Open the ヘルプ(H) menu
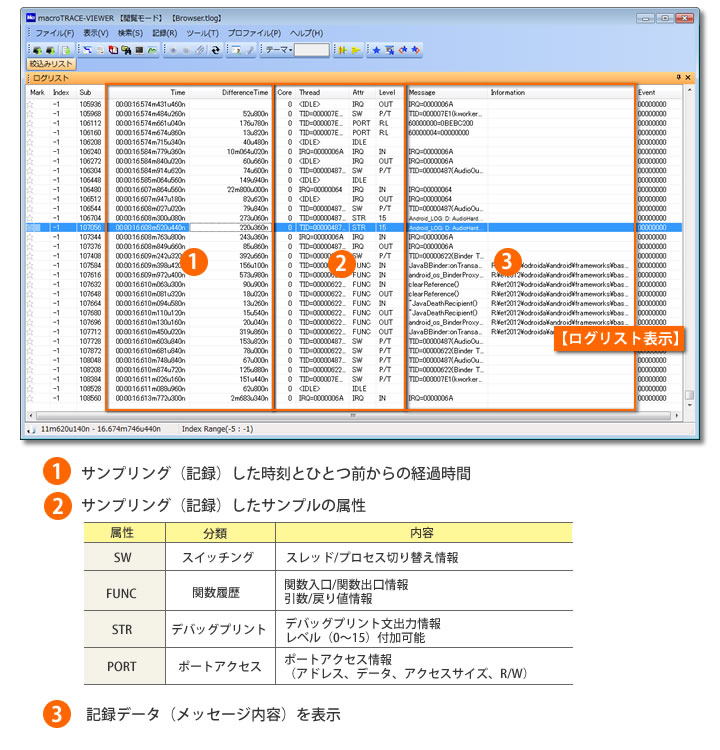This screenshot has width=720, height=750. pos(306,33)
